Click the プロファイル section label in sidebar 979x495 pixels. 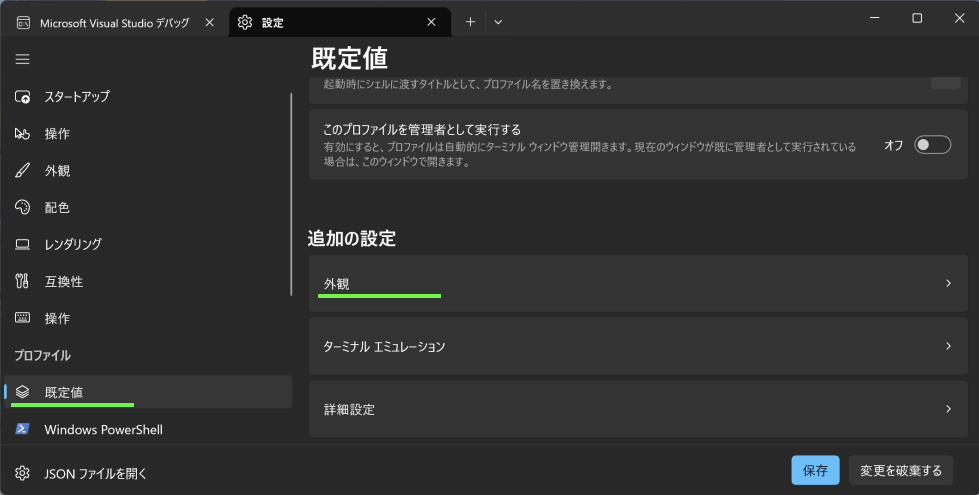pyautogui.click(x=42, y=355)
